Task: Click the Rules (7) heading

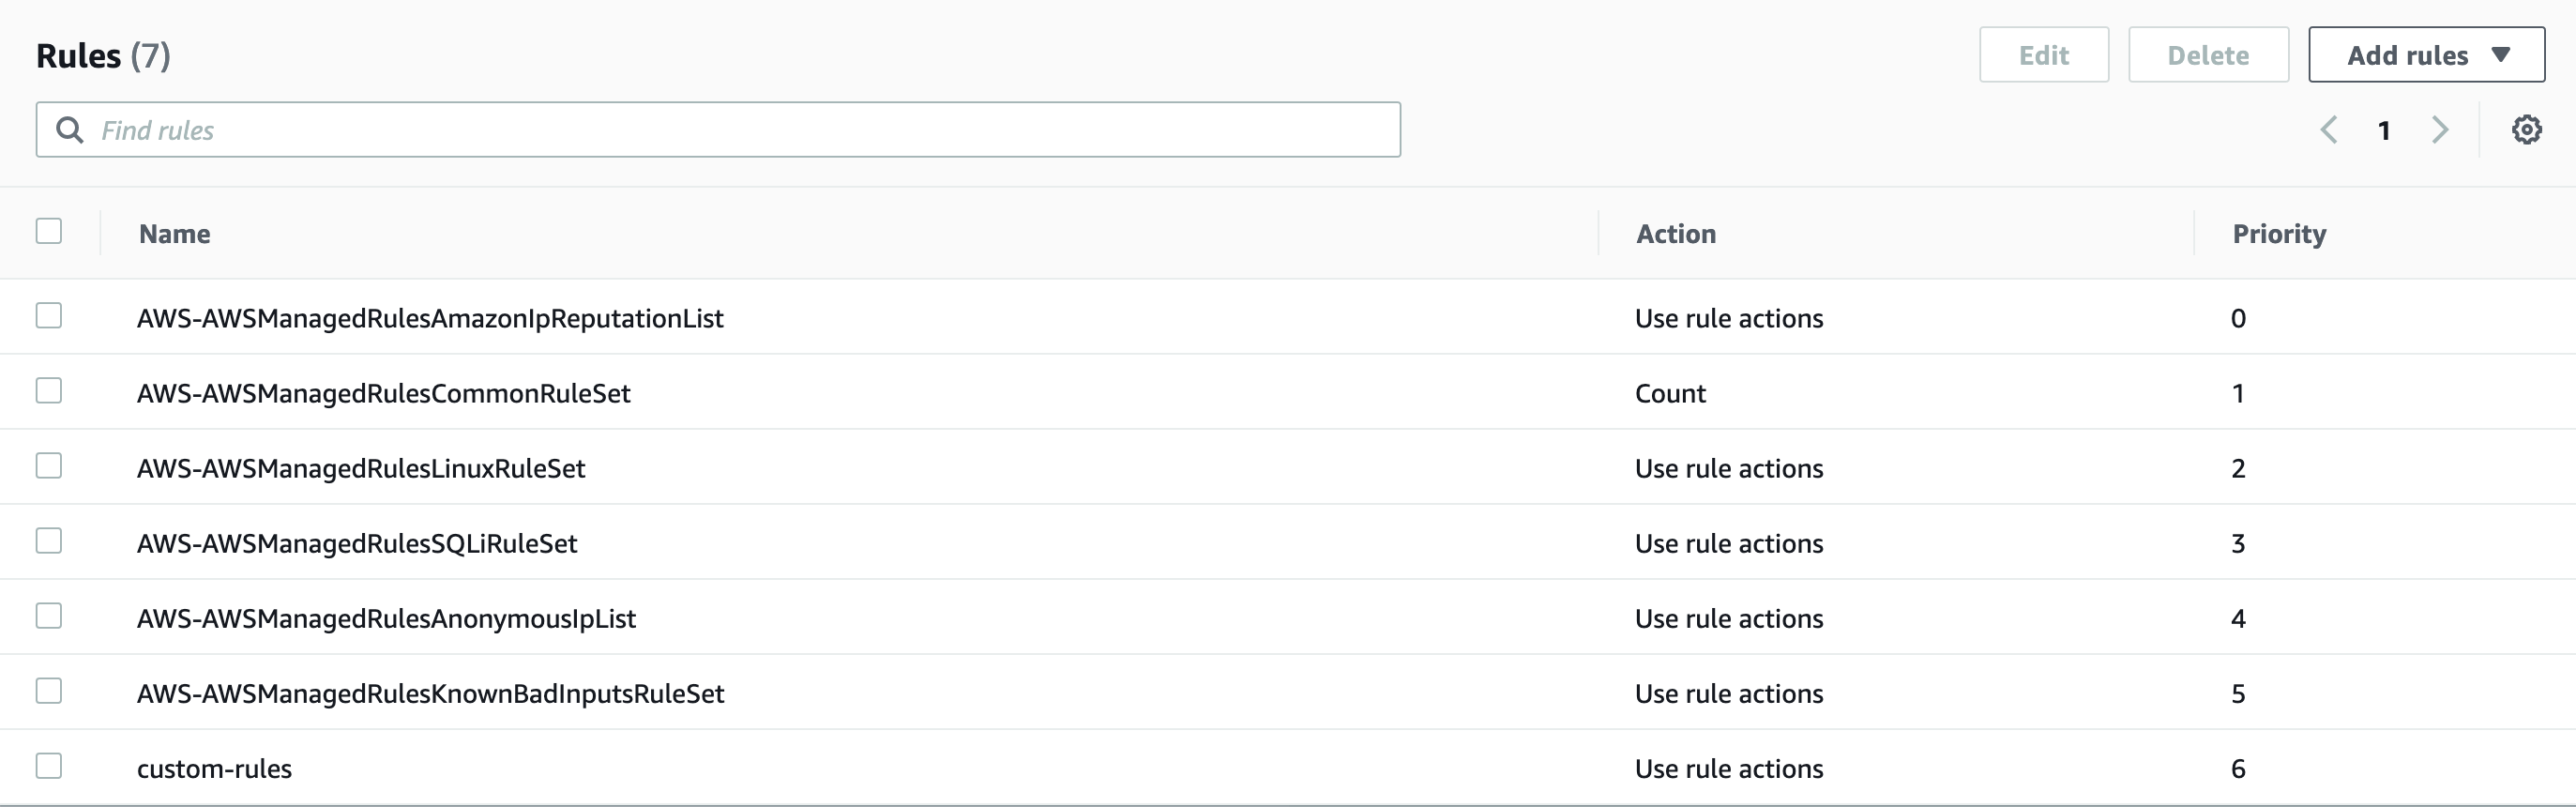Action: pyautogui.click(x=103, y=55)
